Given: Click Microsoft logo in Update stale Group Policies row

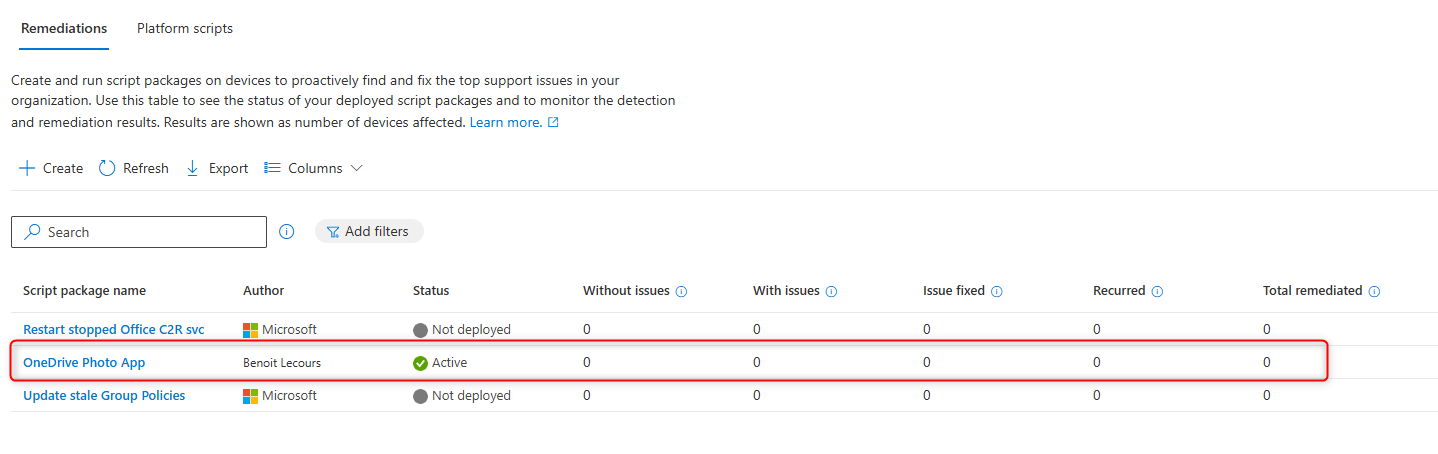Looking at the screenshot, I should [251, 396].
